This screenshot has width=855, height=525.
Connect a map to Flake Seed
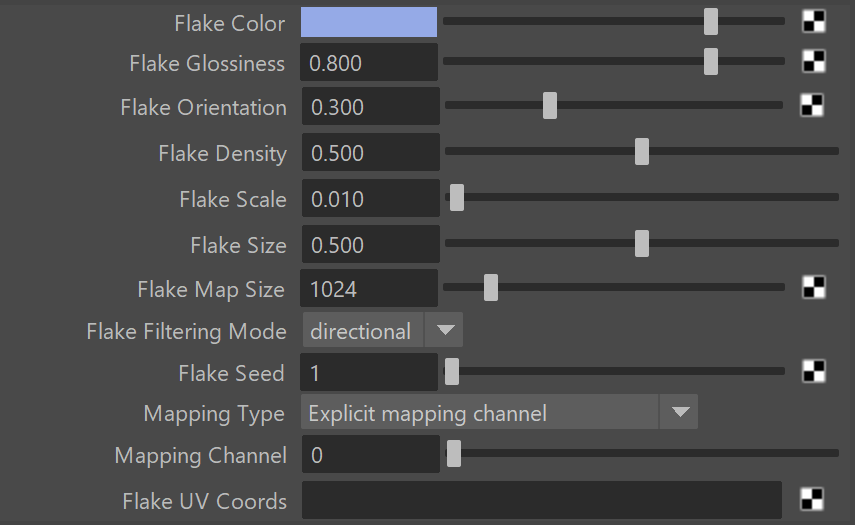point(814,371)
